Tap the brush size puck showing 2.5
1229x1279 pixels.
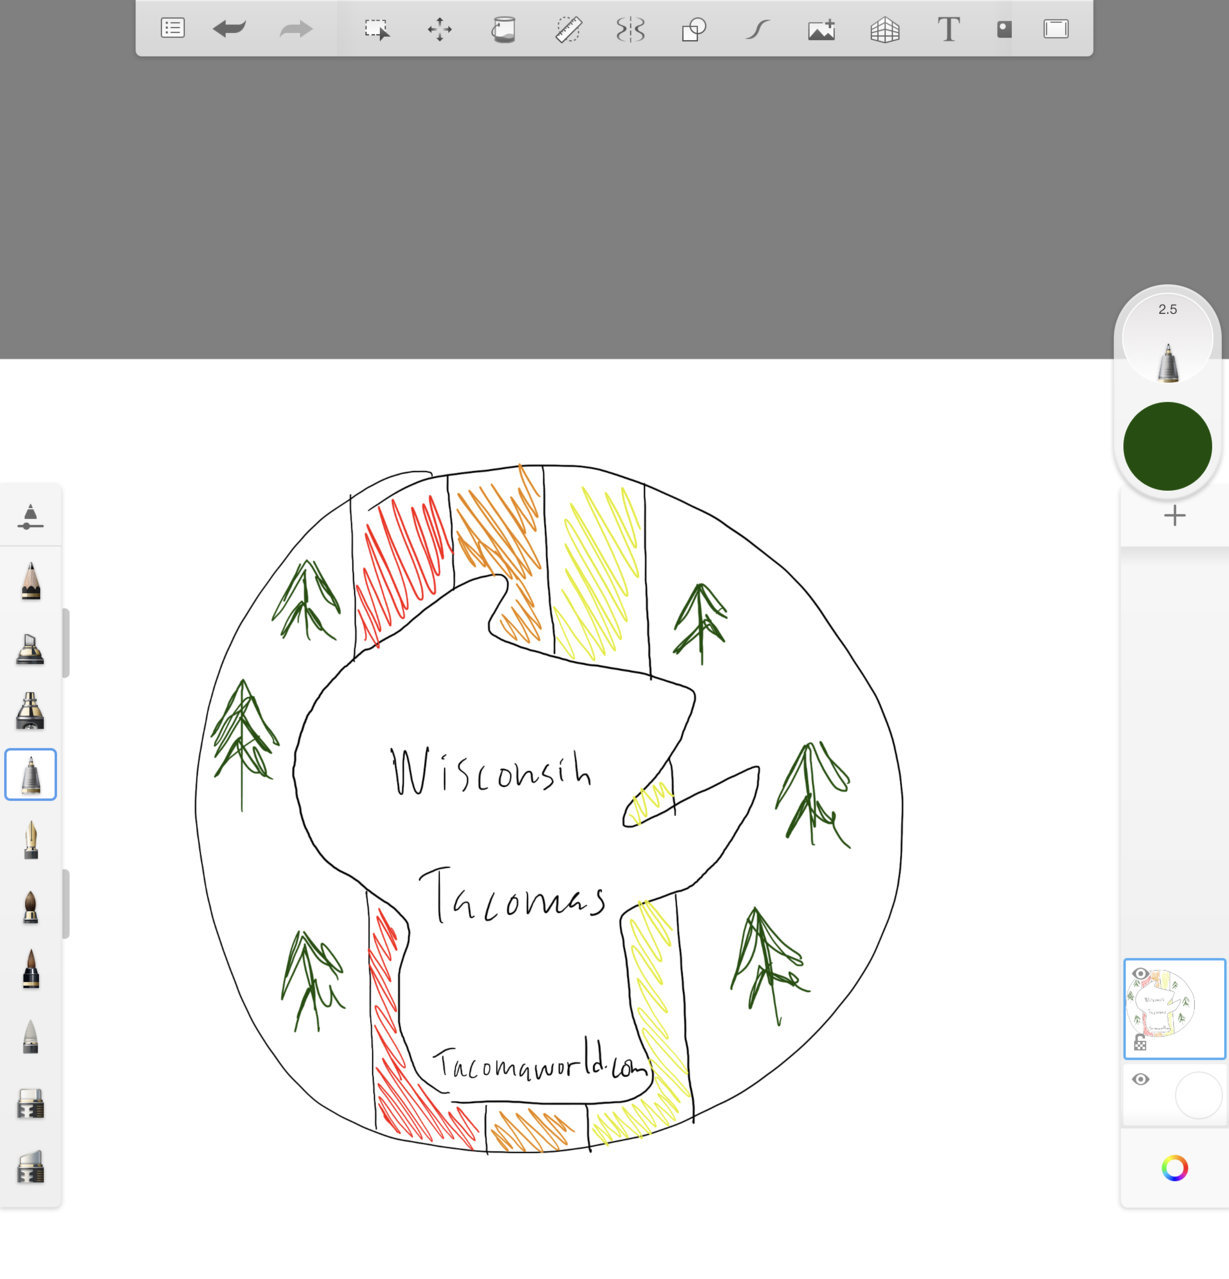[x=1168, y=340]
